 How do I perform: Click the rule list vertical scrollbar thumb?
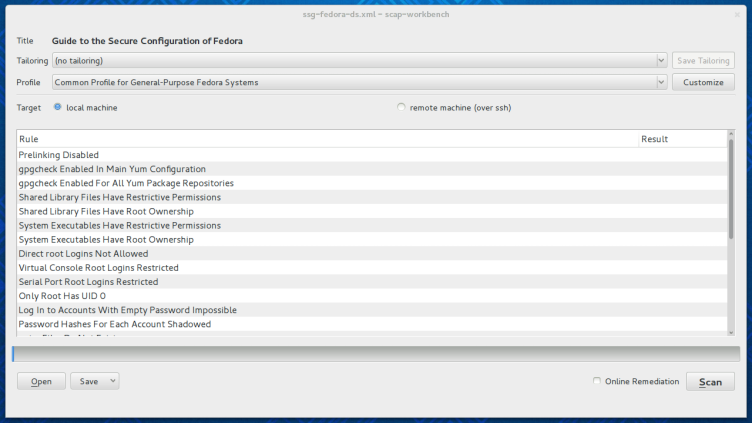click(731, 189)
